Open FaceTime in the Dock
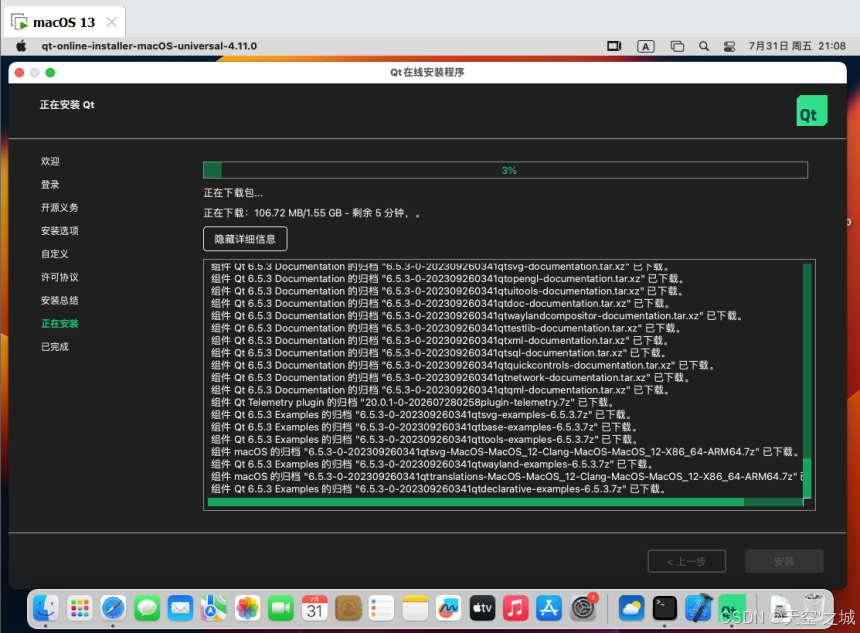 point(281,608)
